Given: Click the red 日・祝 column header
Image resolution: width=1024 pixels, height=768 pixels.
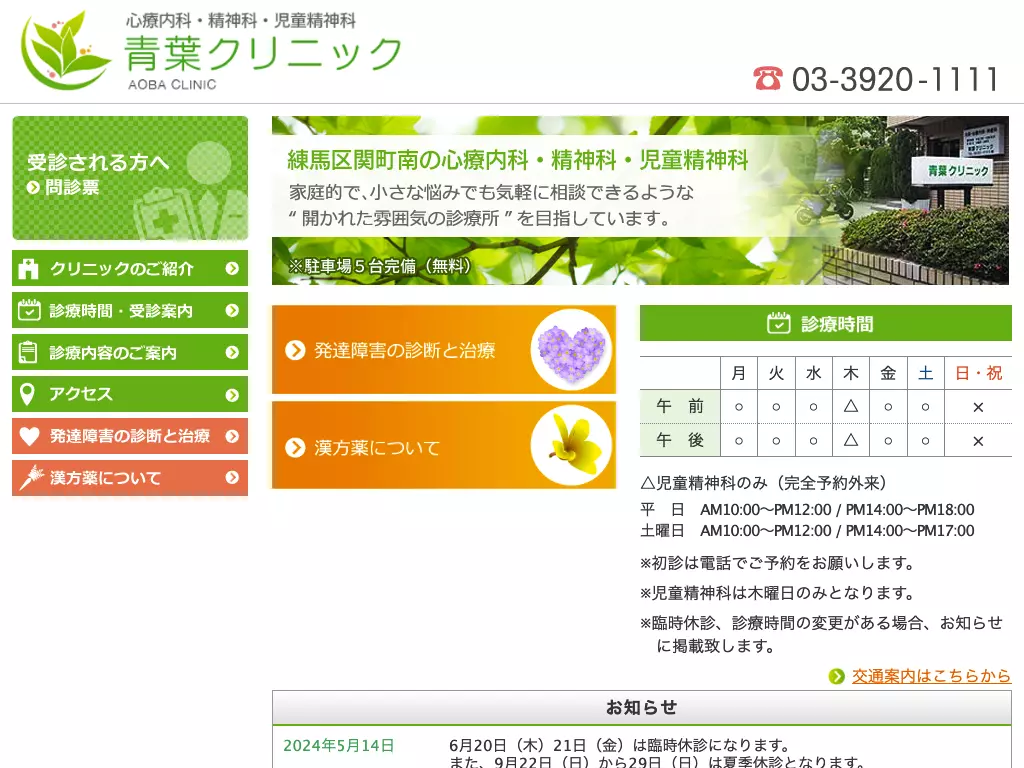Looking at the screenshot, I should pyautogui.click(x=978, y=374).
